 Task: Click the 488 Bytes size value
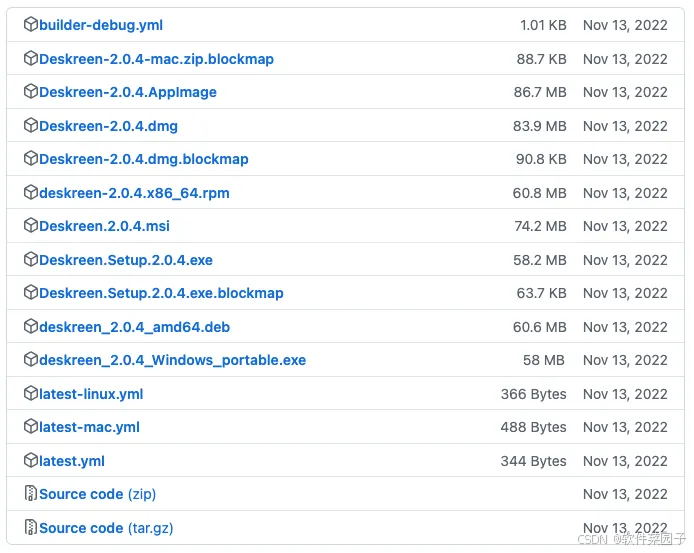pos(533,427)
